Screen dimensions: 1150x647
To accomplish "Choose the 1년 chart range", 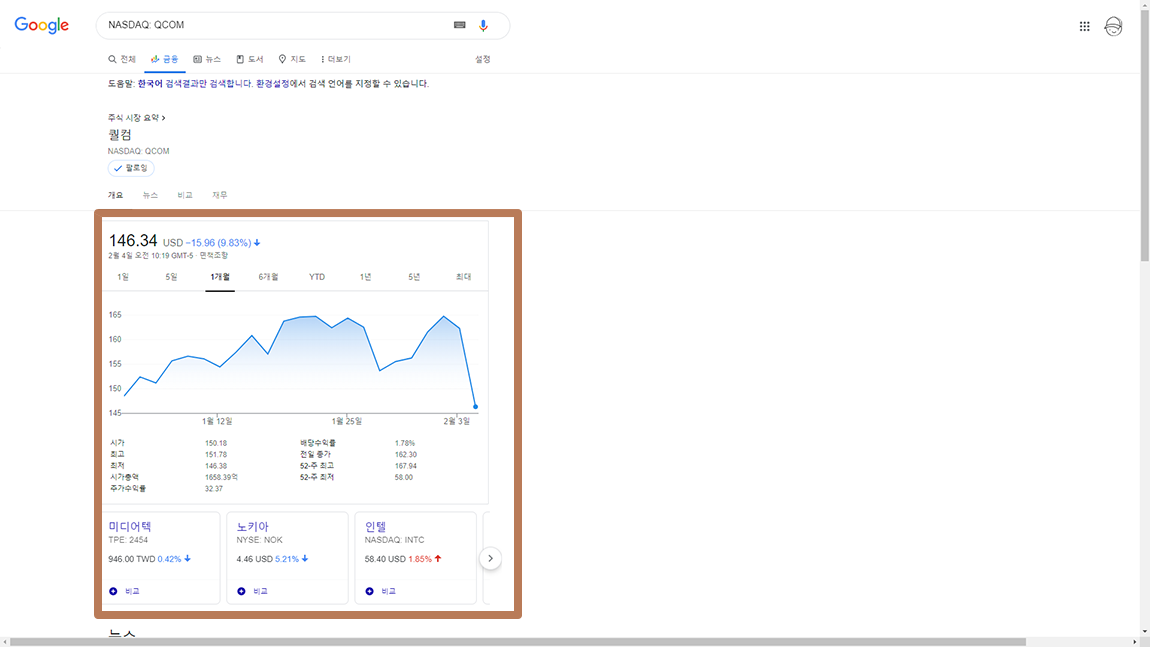I will pyautogui.click(x=365, y=277).
